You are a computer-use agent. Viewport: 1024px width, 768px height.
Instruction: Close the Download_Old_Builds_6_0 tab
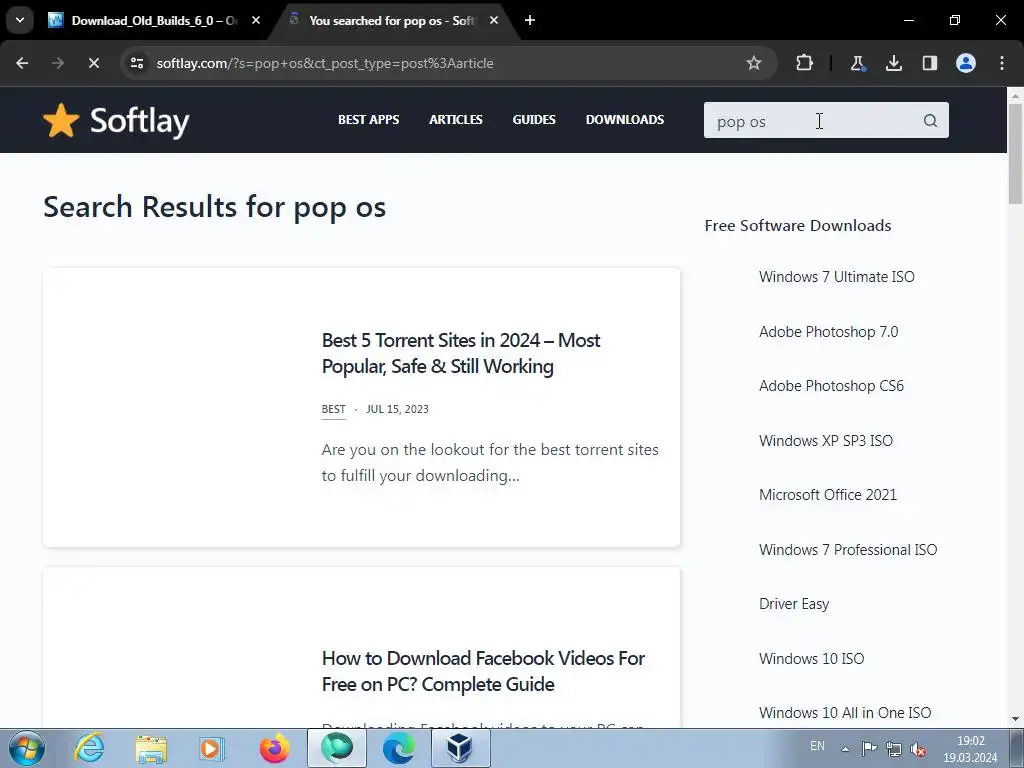tap(256, 21)
